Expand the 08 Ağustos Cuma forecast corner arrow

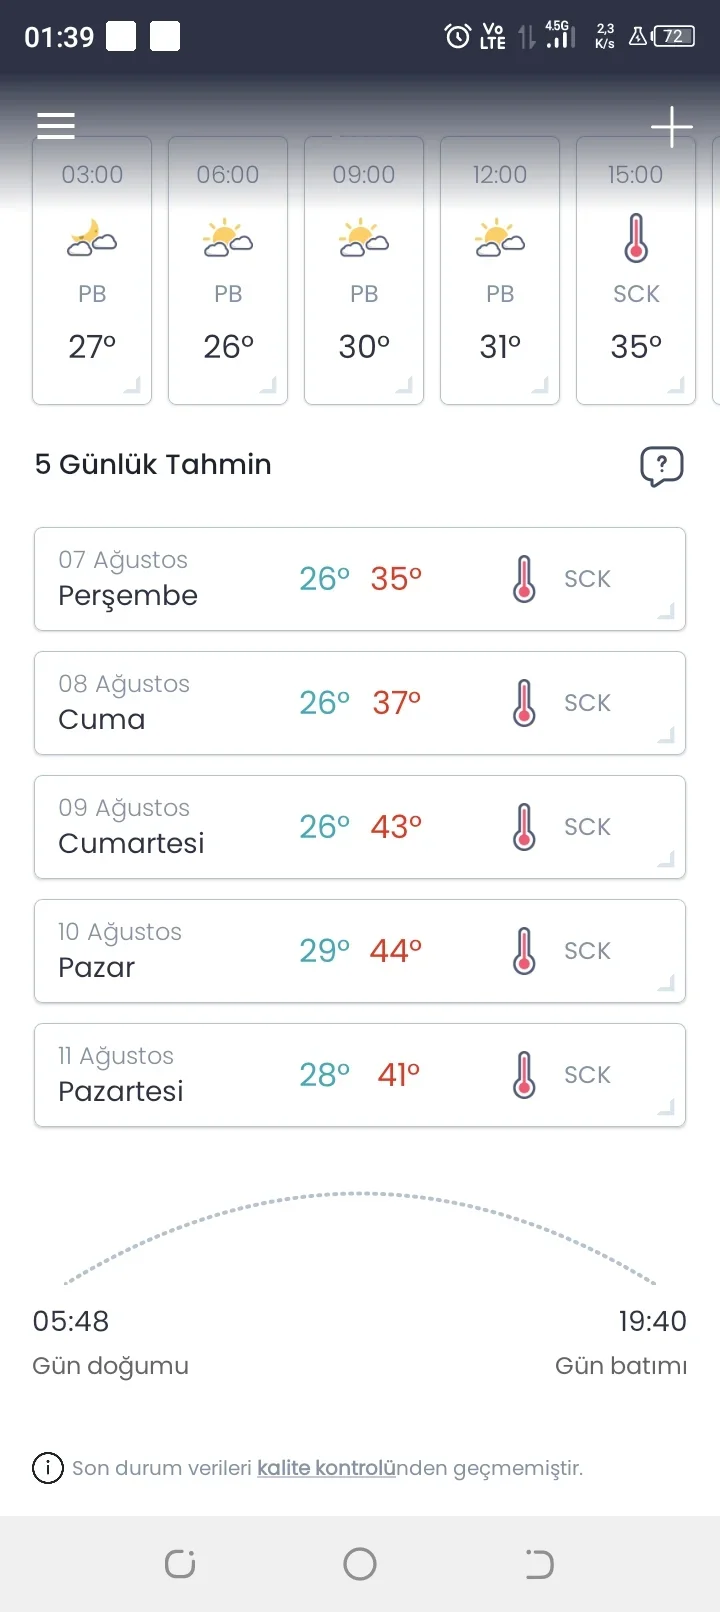click(x=666, y=735)
